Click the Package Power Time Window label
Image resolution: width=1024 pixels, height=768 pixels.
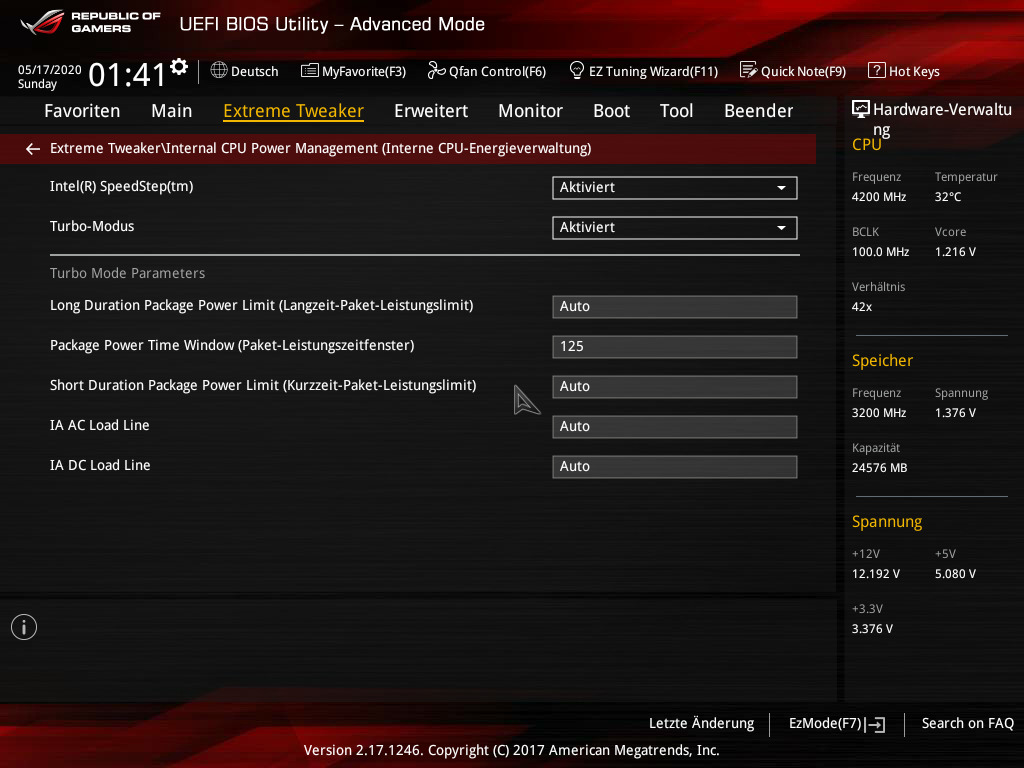point(232,345)
